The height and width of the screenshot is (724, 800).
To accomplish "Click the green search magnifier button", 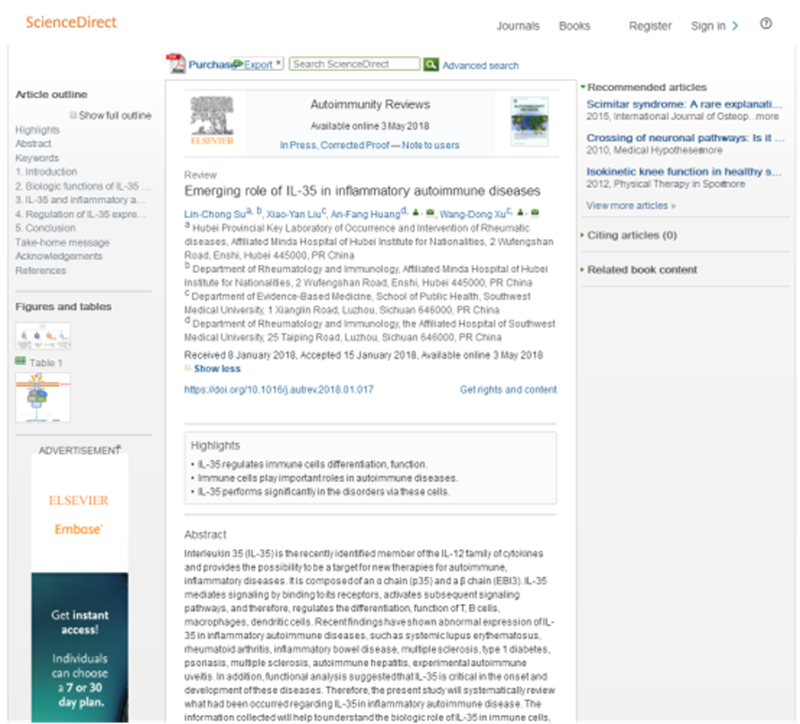I will (x=431, y=65).
